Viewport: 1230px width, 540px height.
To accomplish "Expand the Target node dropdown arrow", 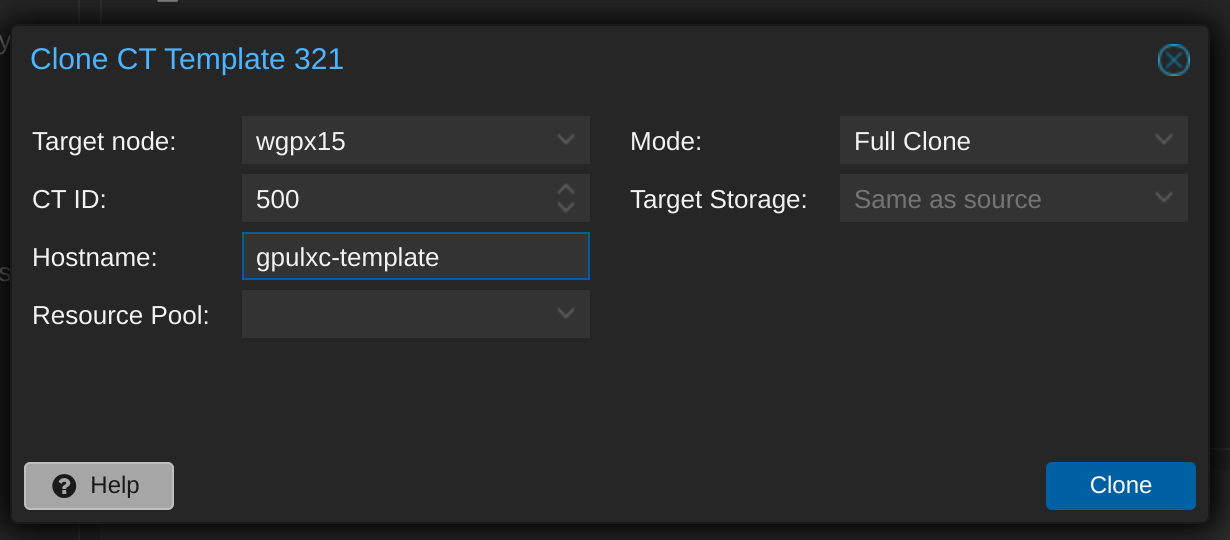I will click(x=566, y=140).
